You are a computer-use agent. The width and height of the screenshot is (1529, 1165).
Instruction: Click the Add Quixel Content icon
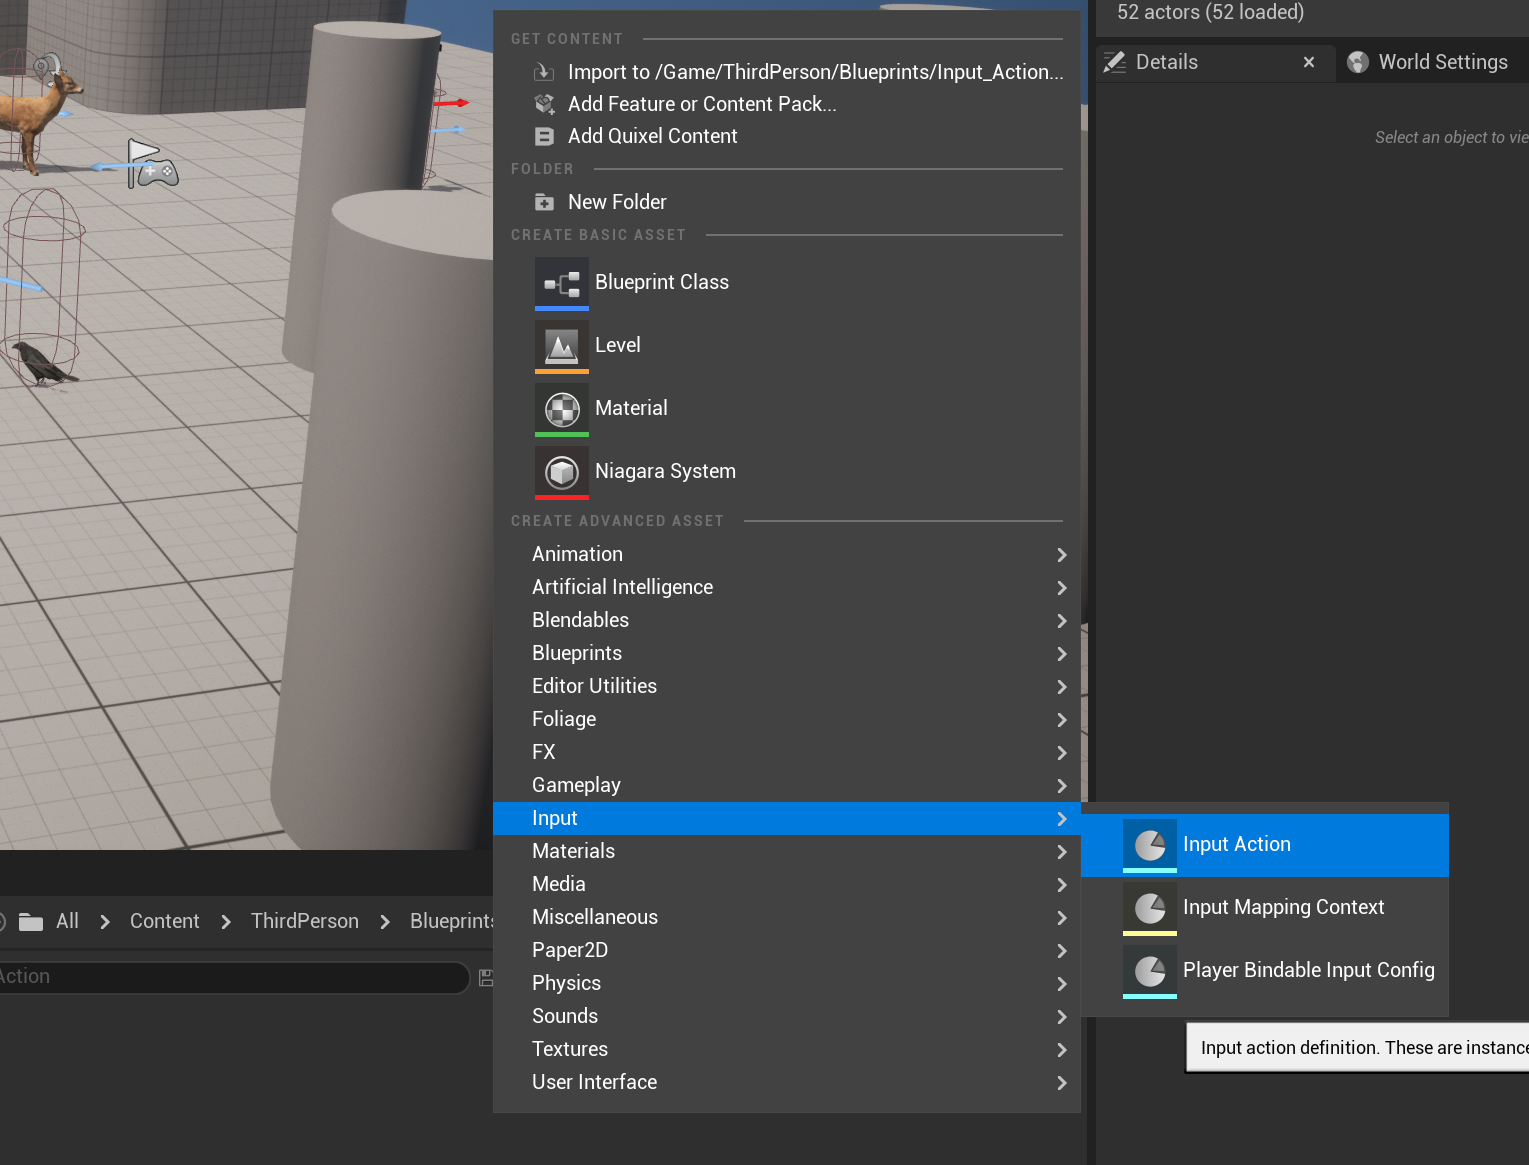pos(544,137)
